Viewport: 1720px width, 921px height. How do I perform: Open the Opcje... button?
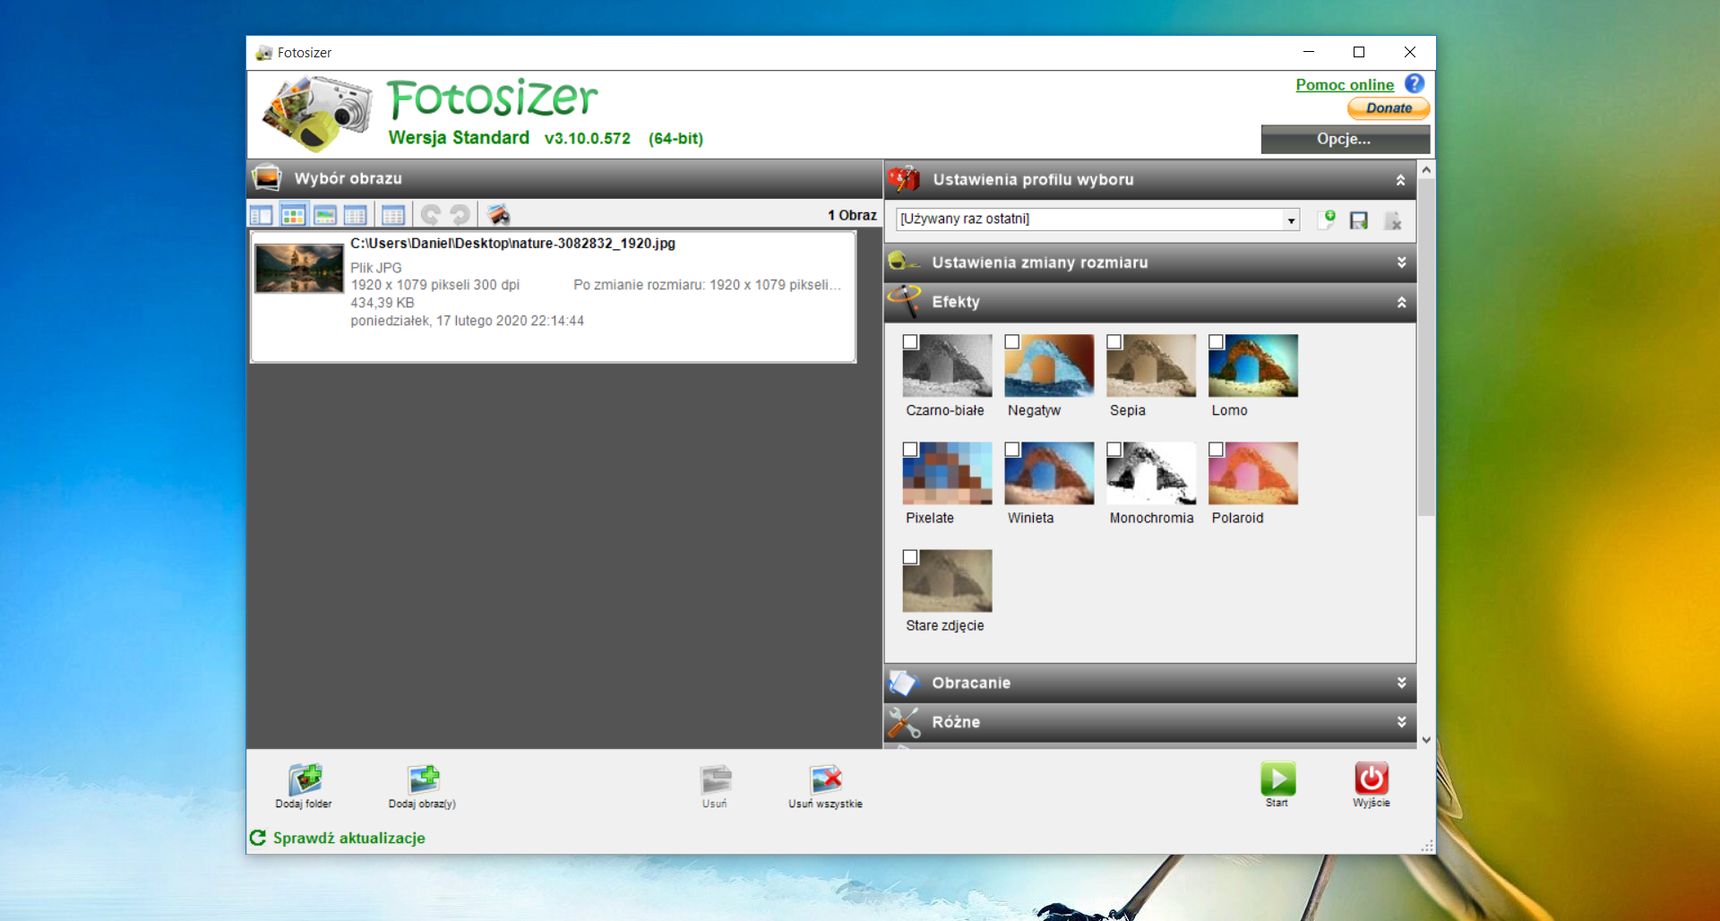[1345, 139]
